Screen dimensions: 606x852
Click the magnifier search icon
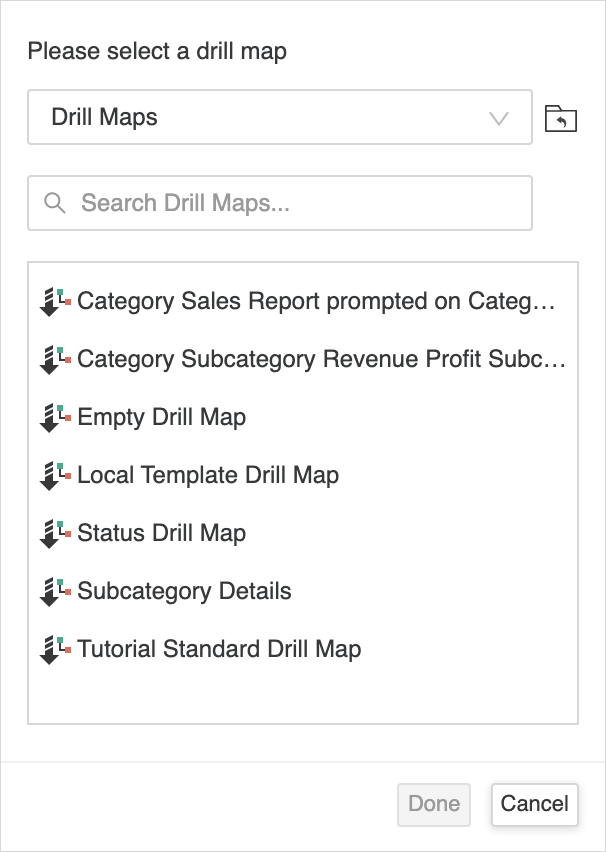[x=55, y=204]
